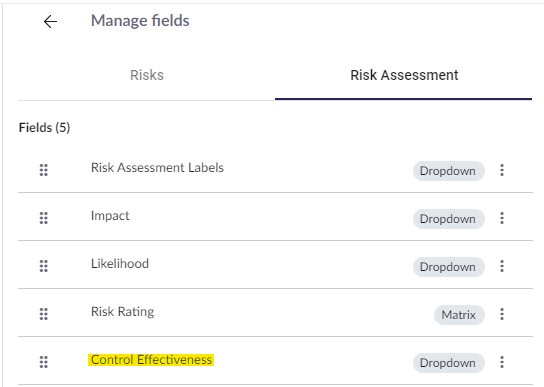The image size is (544, 387).
Task: Open three-dot menu for Risk Rating
Action: (502, 314)
